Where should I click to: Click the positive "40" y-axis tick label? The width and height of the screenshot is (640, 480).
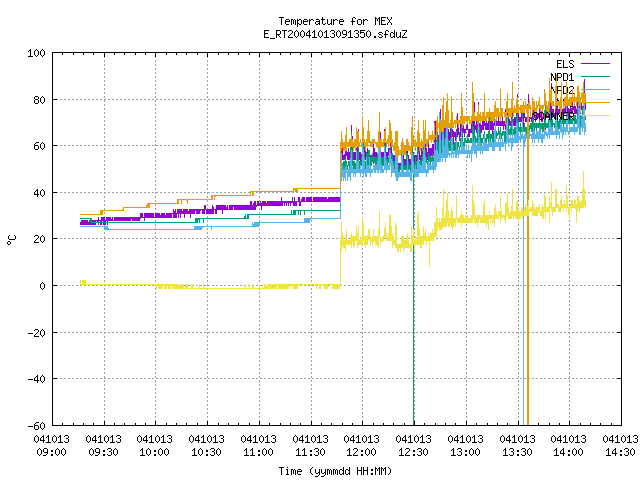(x=40, y=193)
